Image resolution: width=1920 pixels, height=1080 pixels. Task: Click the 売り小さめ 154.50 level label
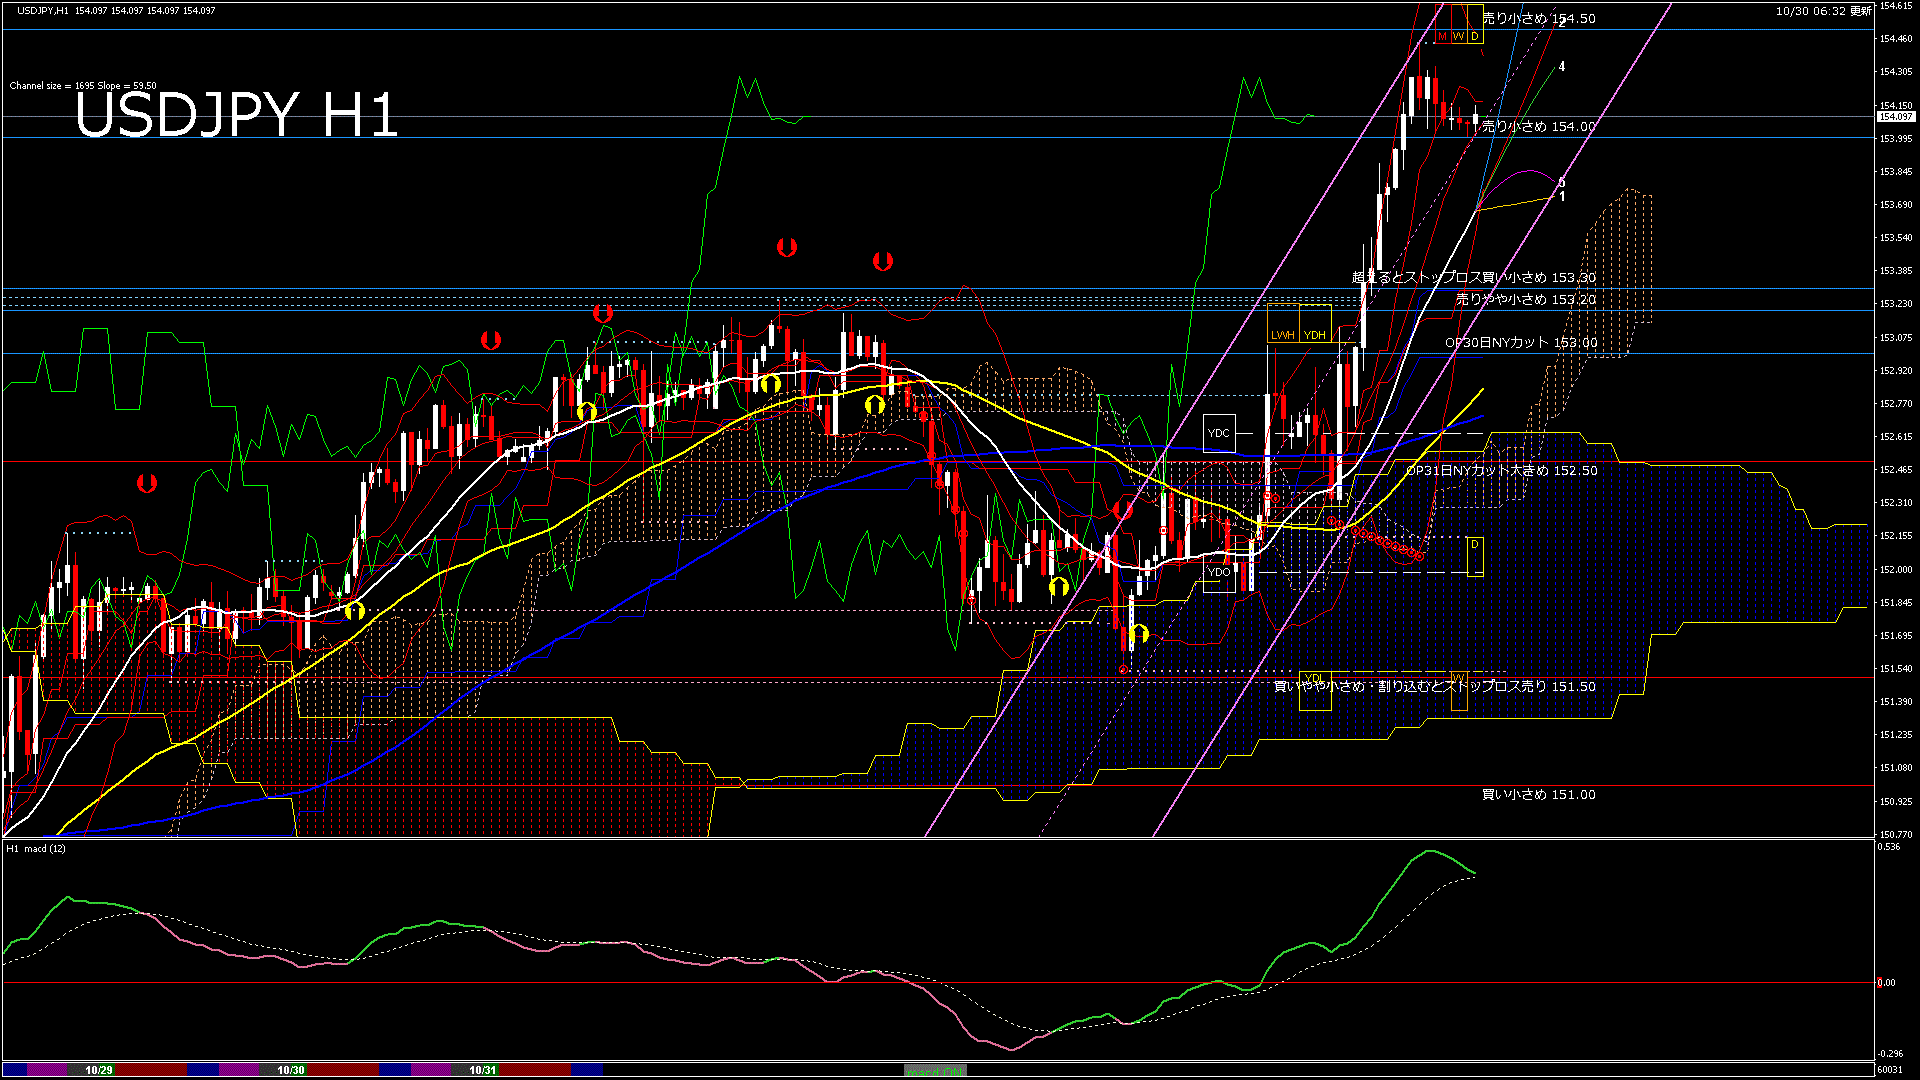[1538, 19]
